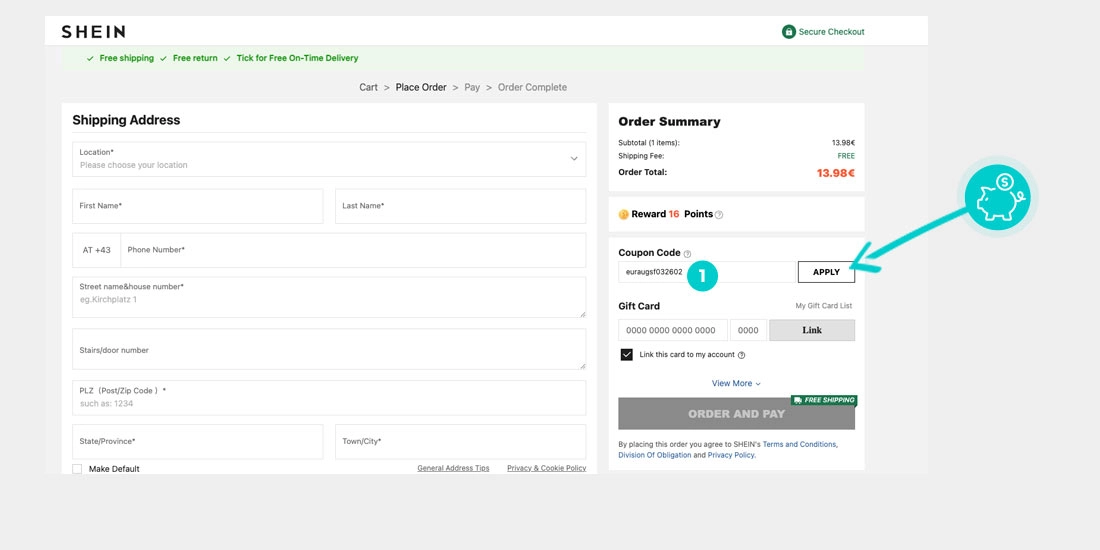Image resolution: width=1100 pixels, height=550 pixels.
Task: Expand the View More section
Action: pos(736,384)
